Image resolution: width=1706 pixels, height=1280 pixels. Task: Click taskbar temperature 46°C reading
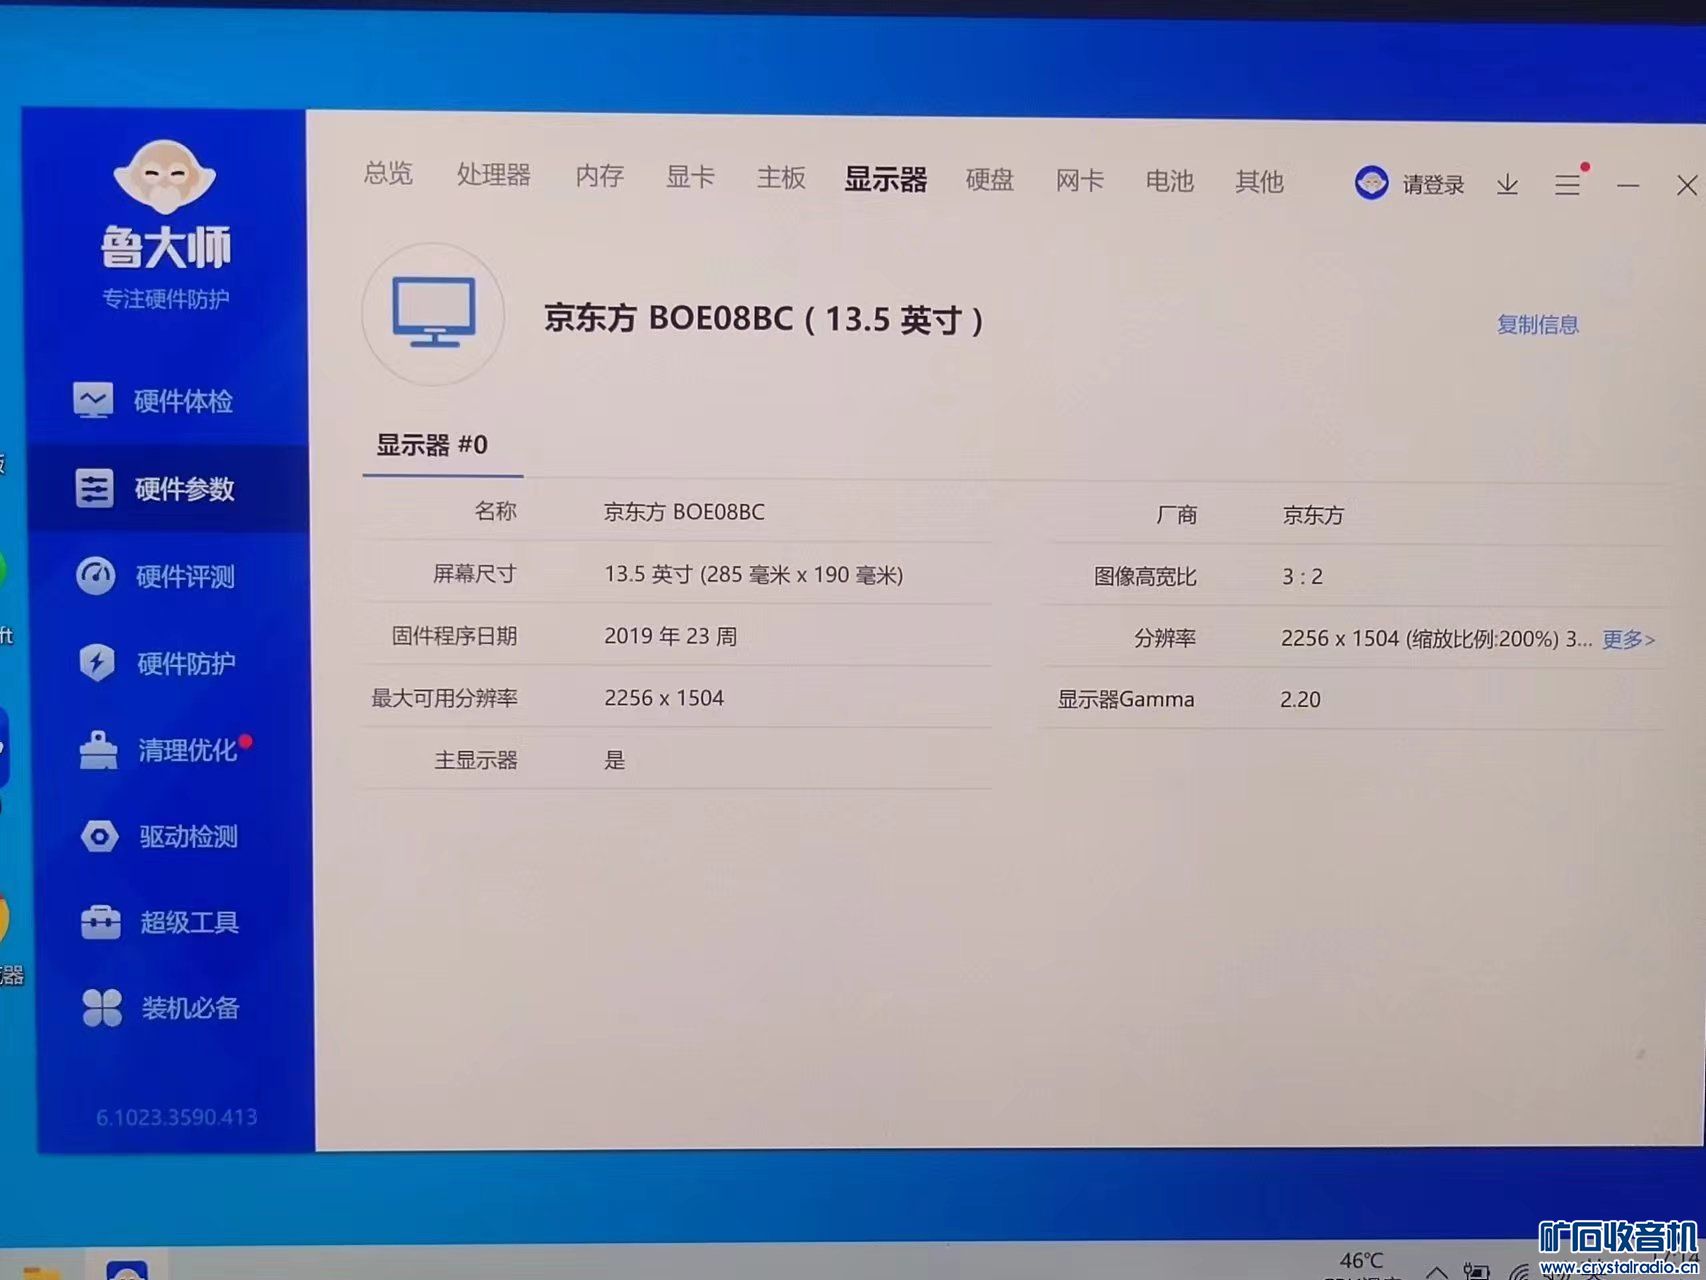click(x=1361, y=1260)
